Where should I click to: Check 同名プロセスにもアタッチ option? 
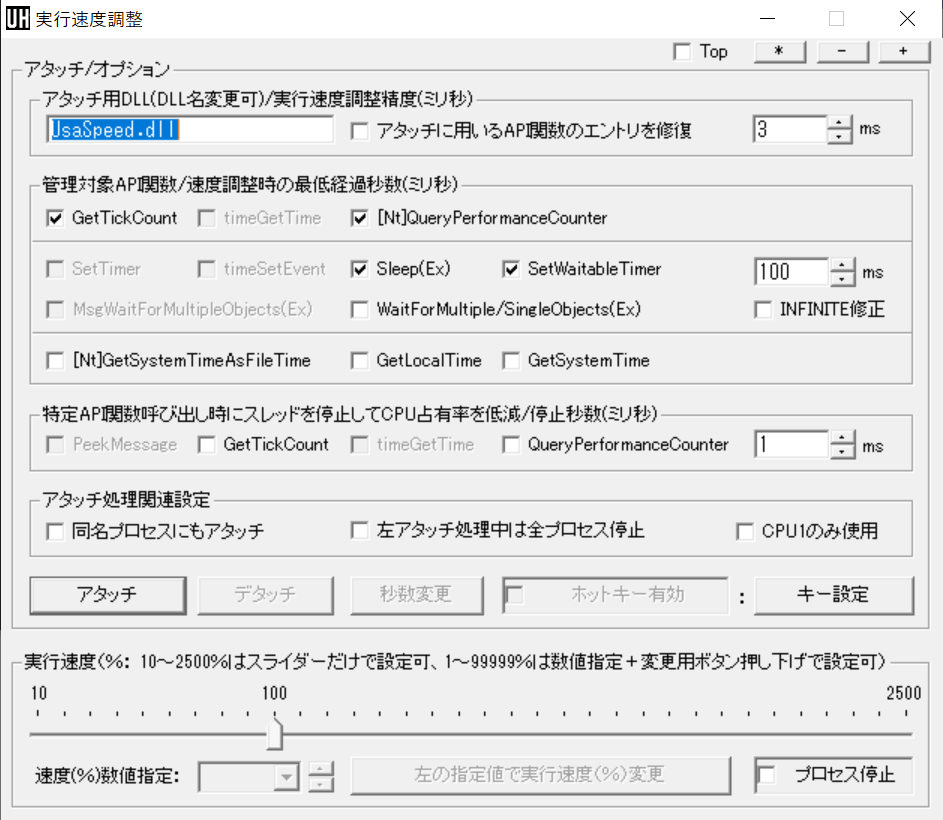pyautogui.click(x=55, y=531)
